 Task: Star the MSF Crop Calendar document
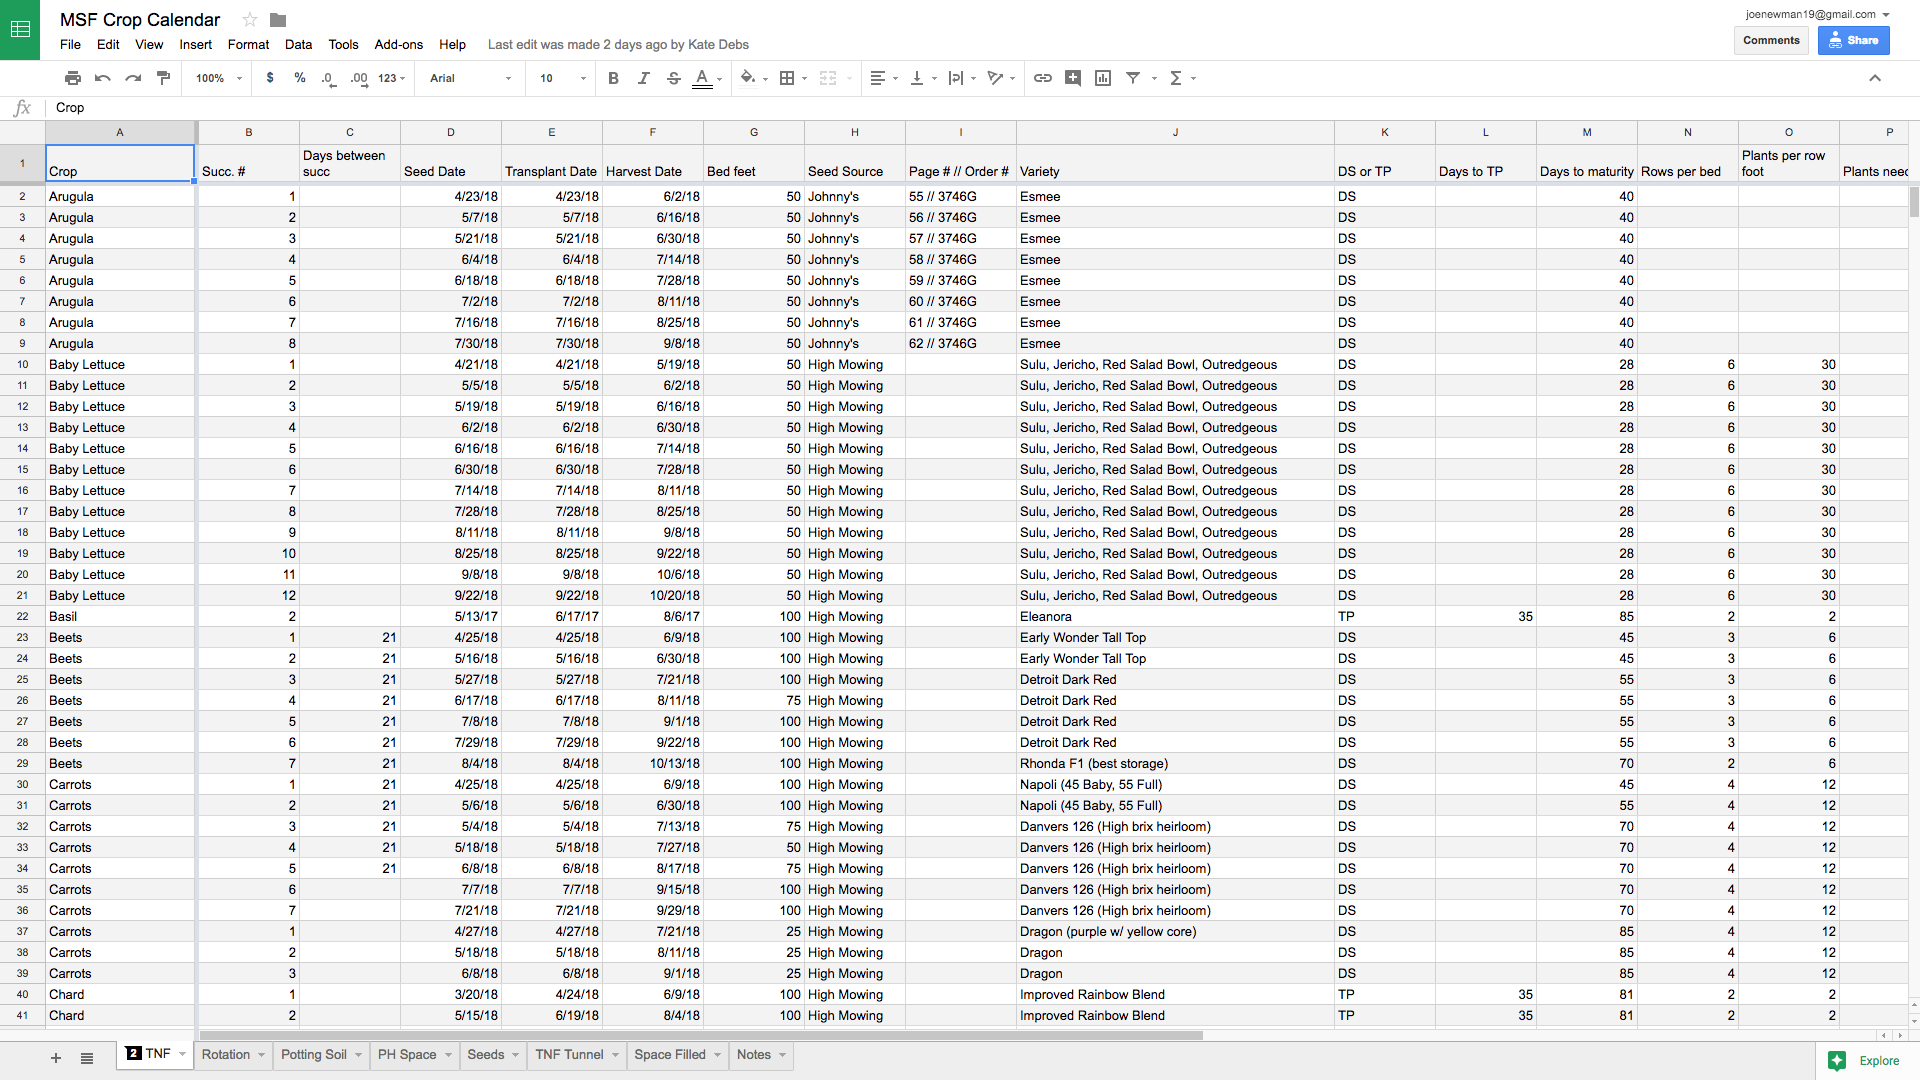pos(250,20)
